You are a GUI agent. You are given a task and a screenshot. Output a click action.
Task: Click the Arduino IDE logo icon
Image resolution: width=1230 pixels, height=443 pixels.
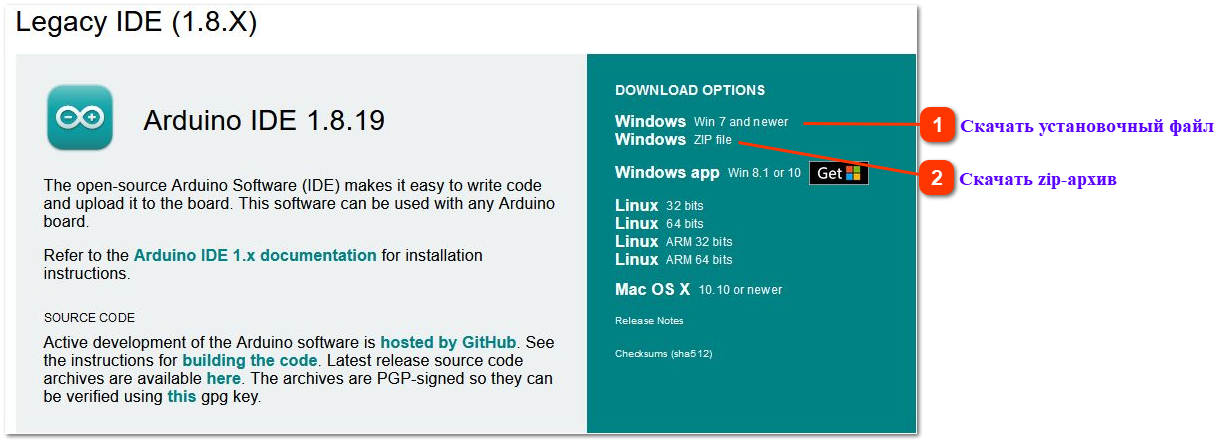(x=80, y=118)
